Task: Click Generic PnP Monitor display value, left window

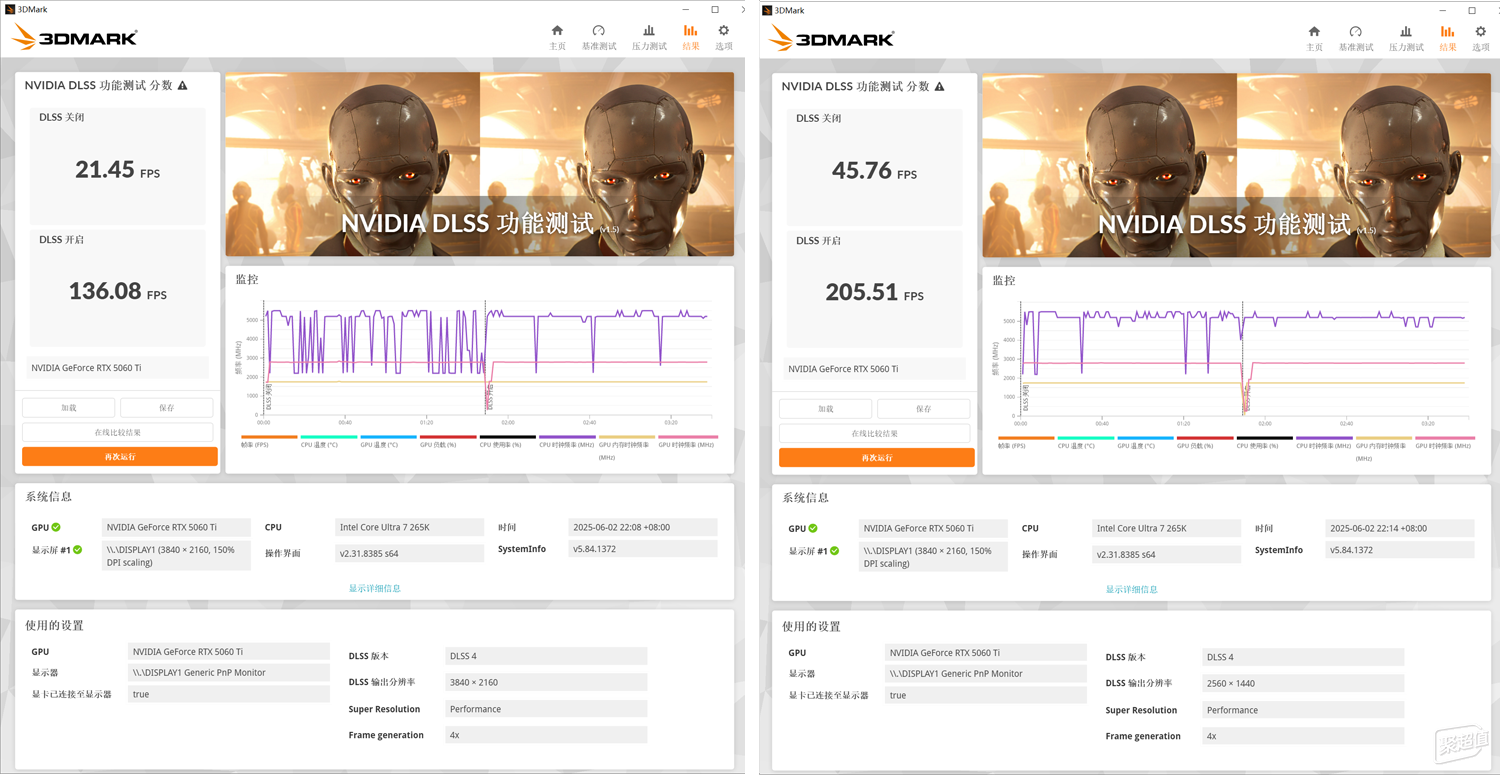Action: pyautogui.click(x=229, y=672)
